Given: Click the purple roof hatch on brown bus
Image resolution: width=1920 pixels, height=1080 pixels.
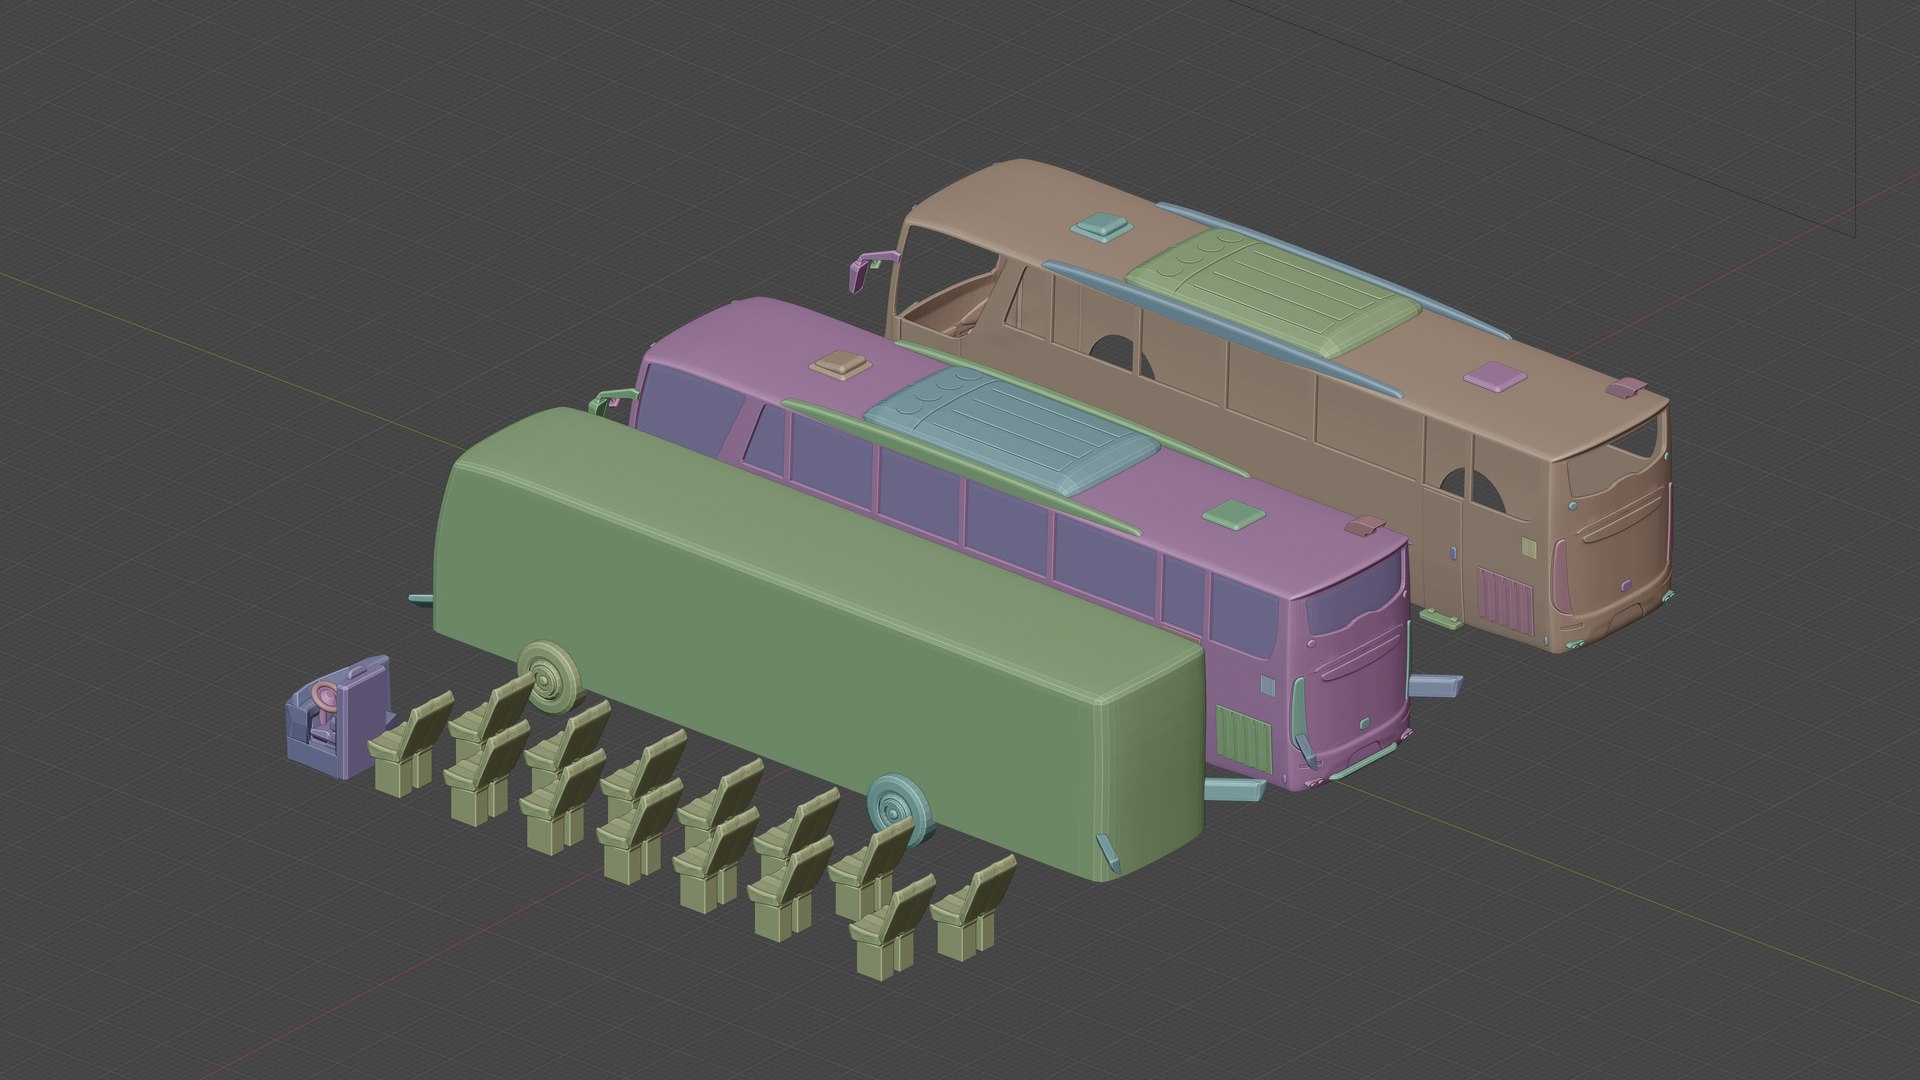Looking at the screenshot, I should click(x=1493, y=376).
